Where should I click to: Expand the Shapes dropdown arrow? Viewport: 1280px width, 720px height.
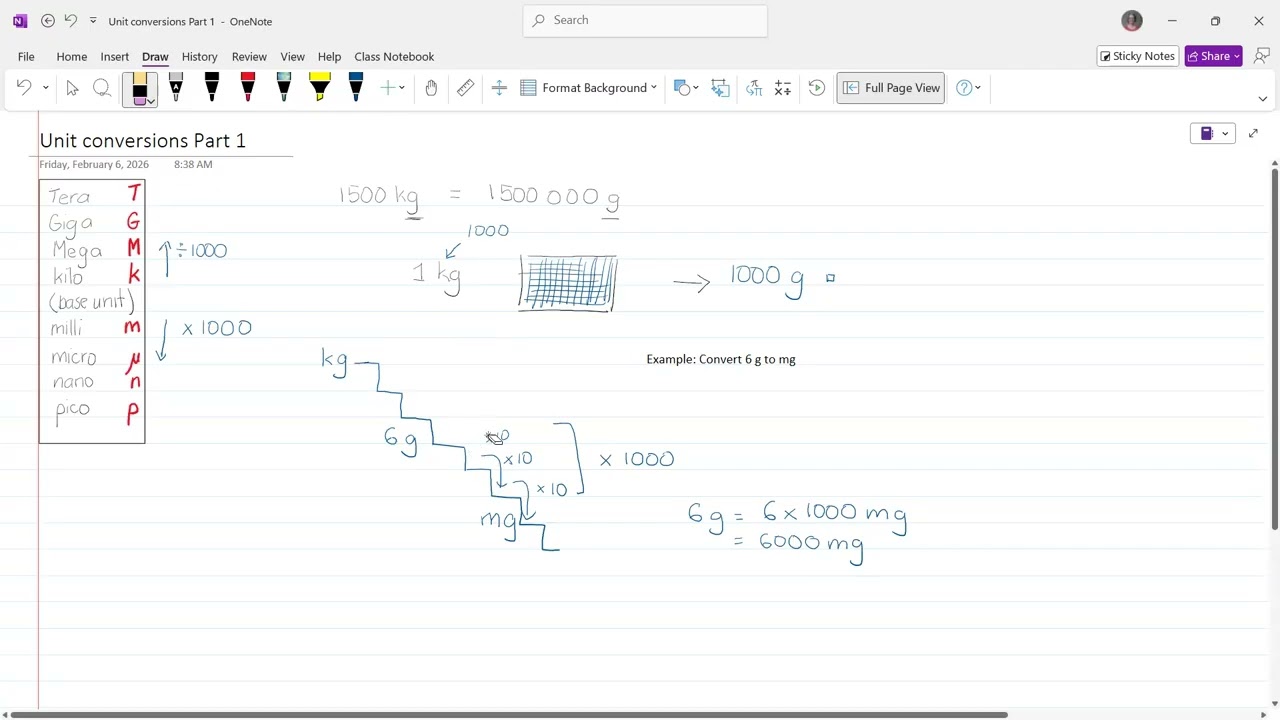696,88
